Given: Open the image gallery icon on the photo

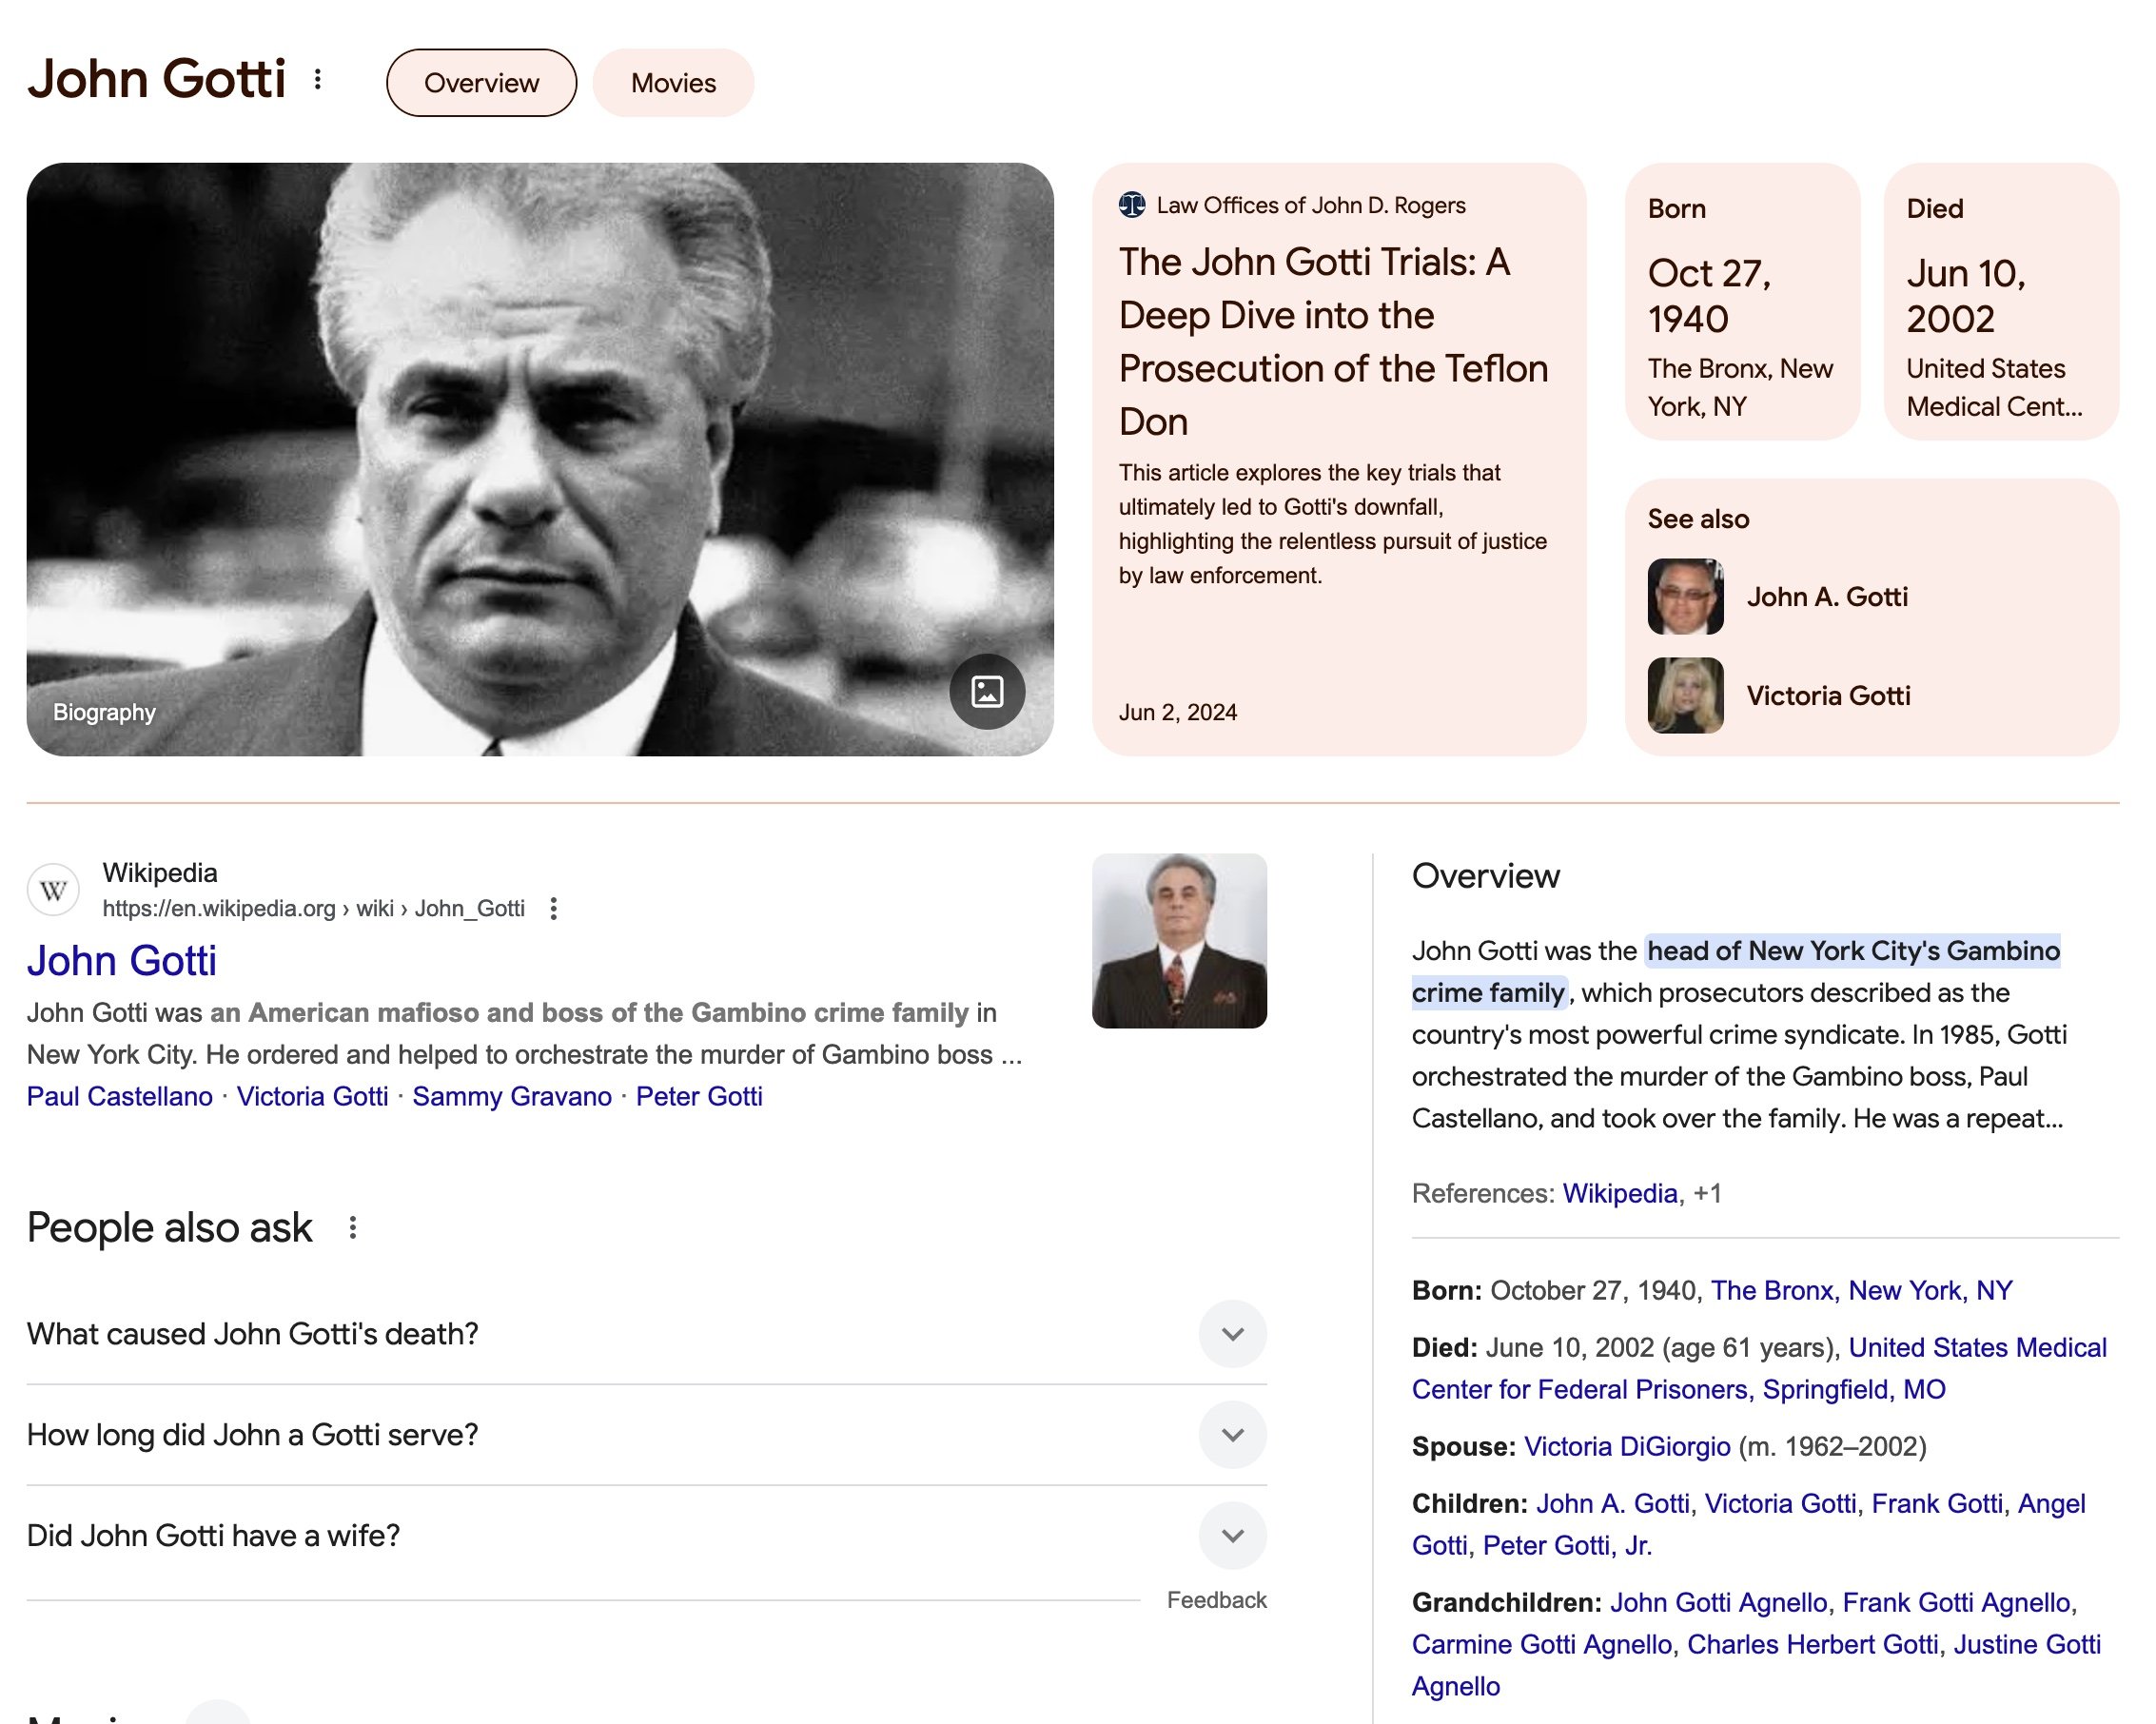Looking at the screenshot, I should point(986,691).
